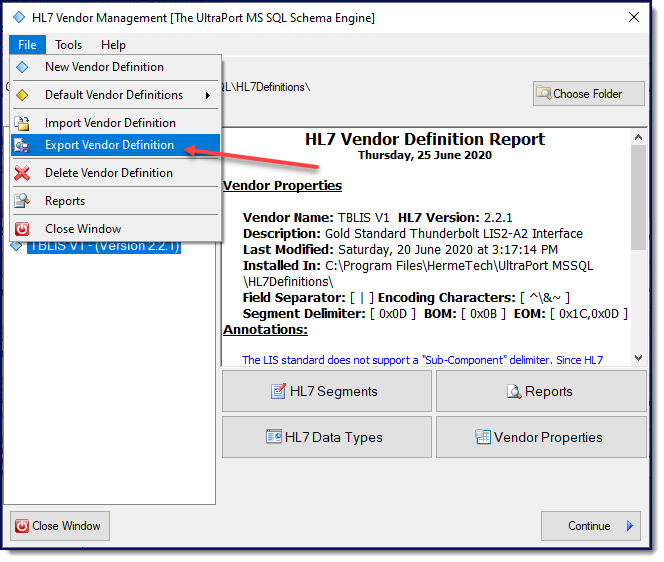
Task: Open the Reports button below the report
Action: click(x=541, y=391)
